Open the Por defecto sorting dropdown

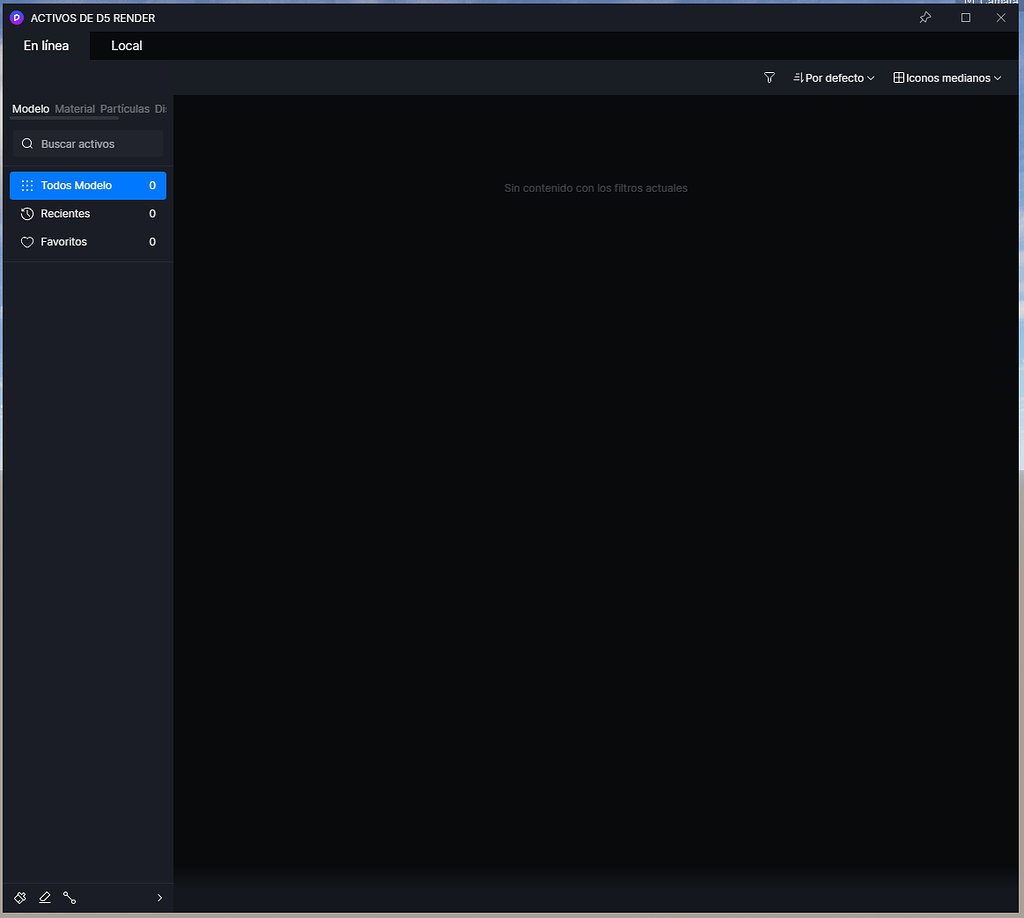[833, 77]
